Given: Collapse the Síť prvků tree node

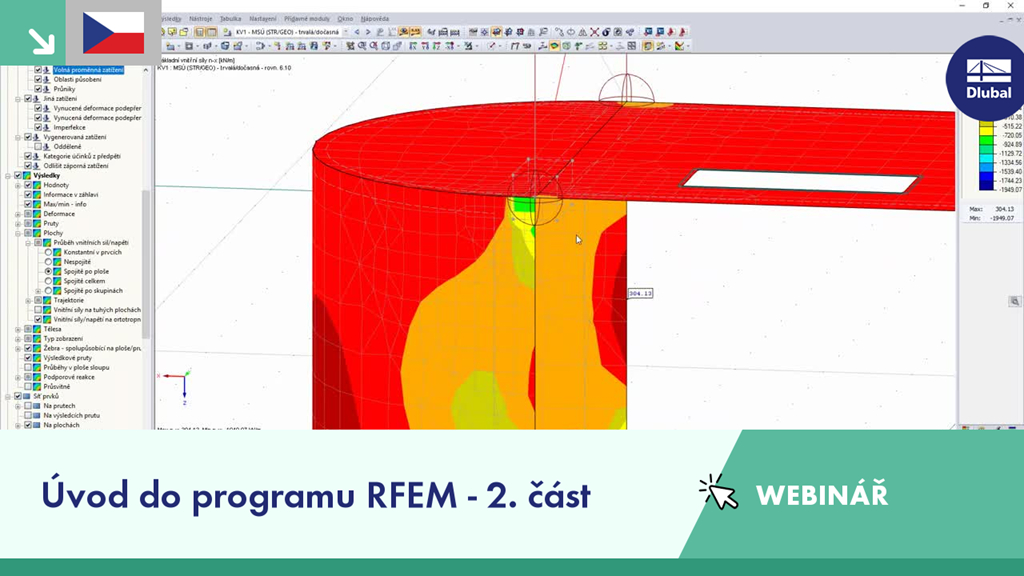Looking at the screenshot, I should (8, 396).
